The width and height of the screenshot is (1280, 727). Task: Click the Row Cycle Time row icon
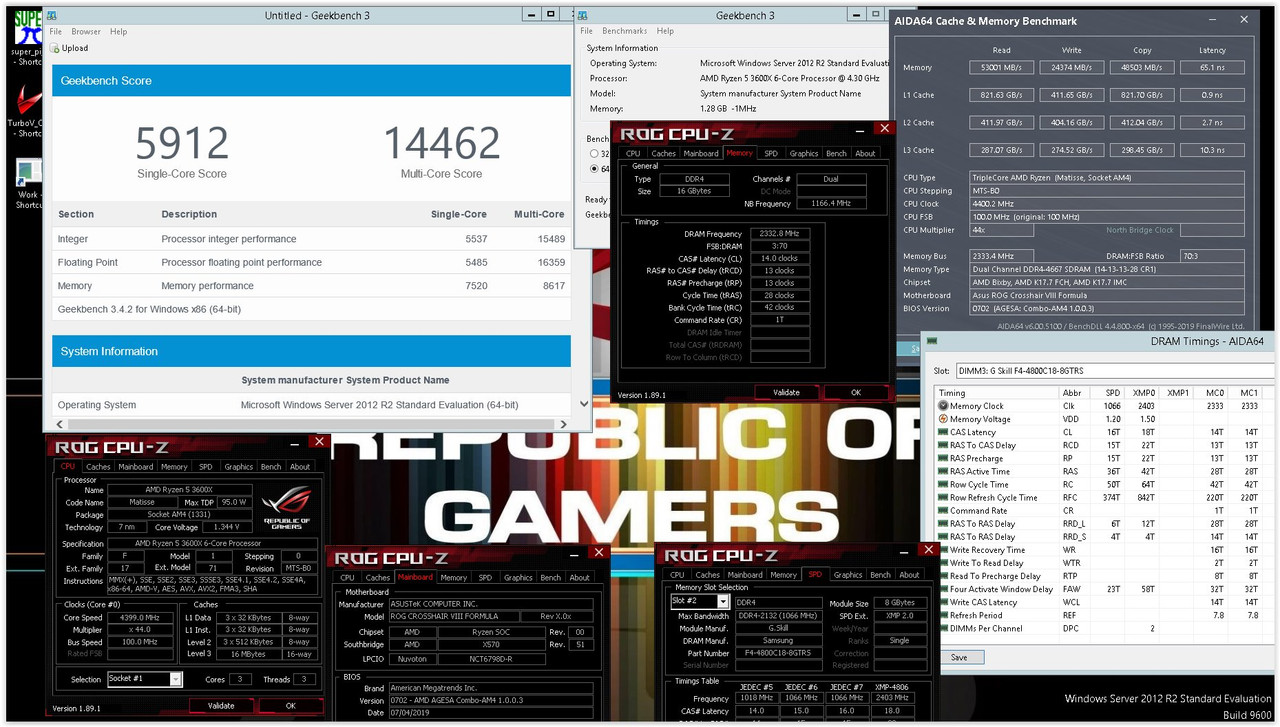pos(943,484)
